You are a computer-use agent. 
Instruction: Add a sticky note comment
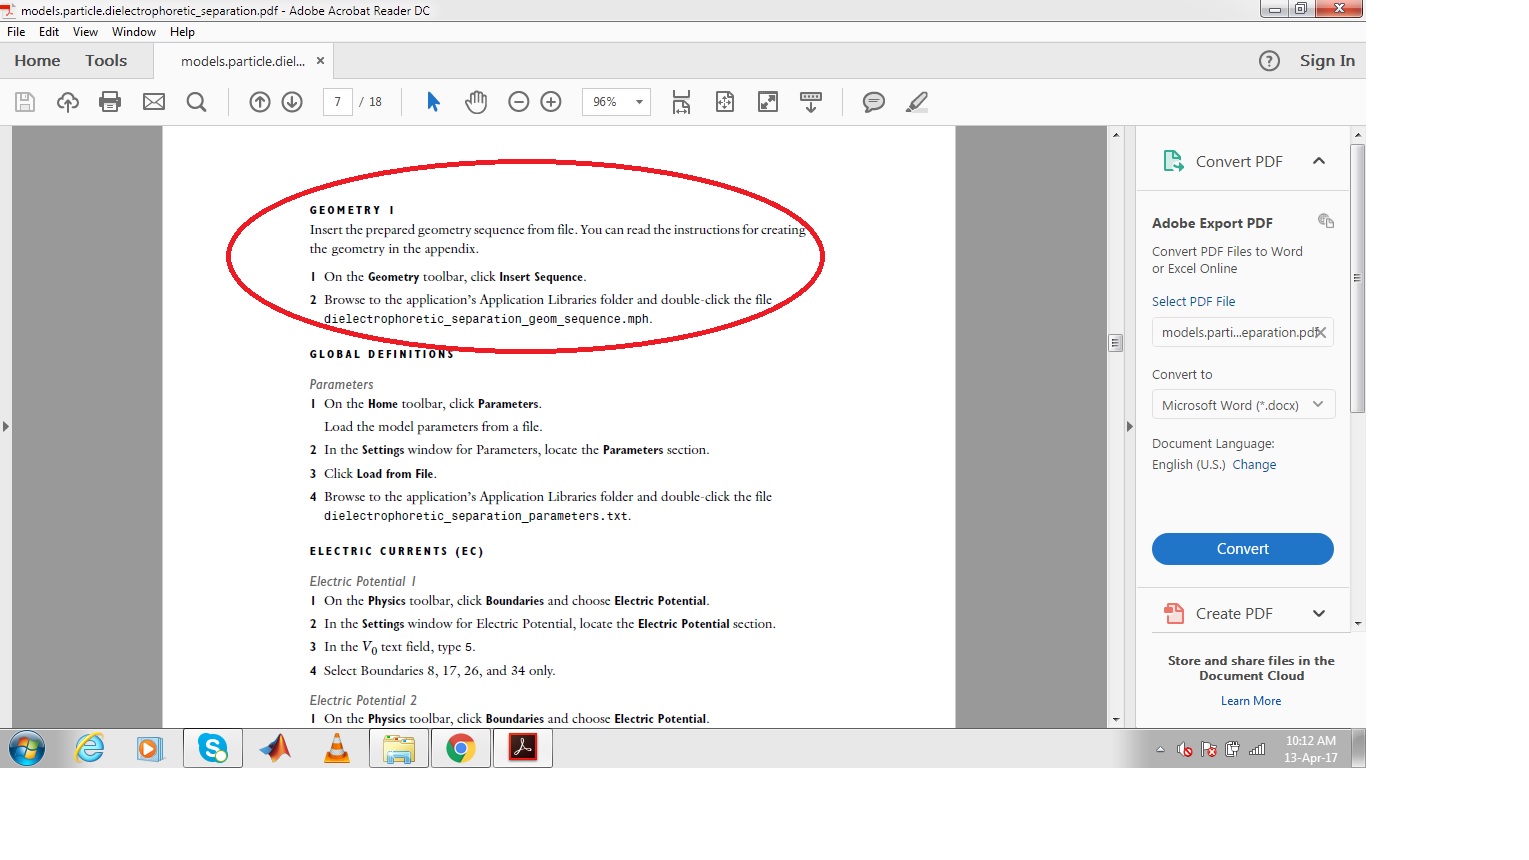point(873,102)
